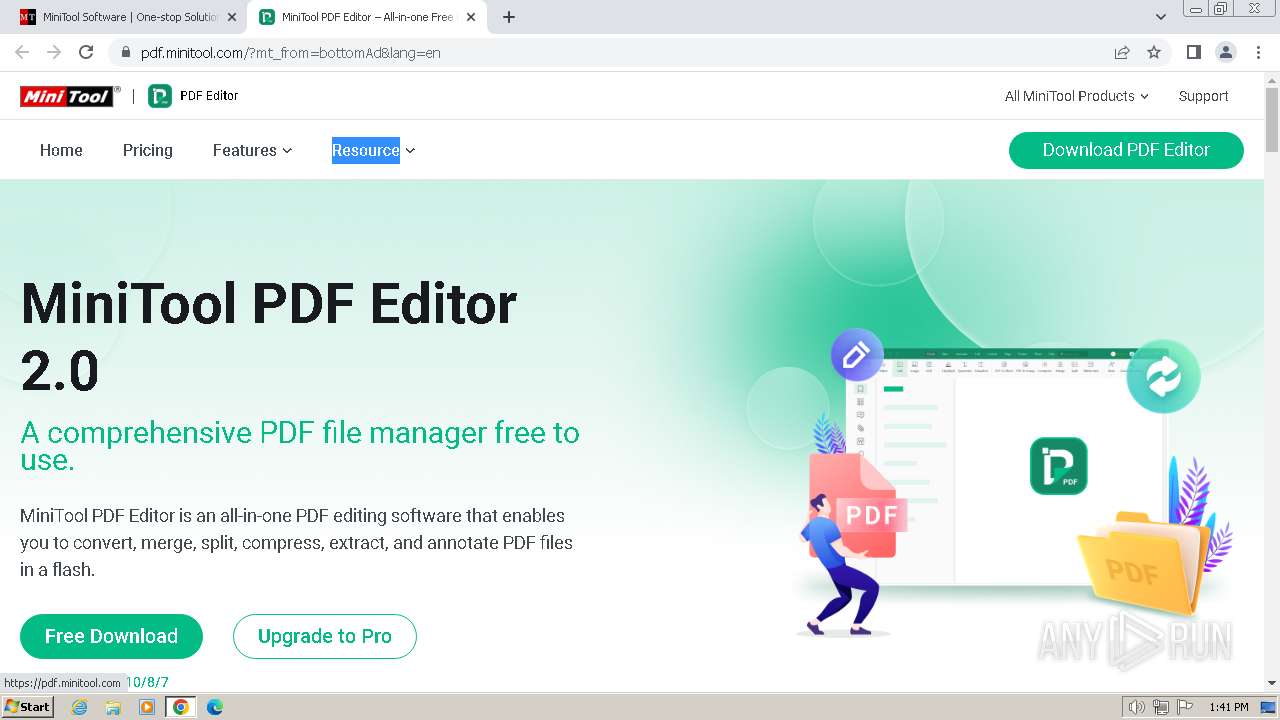This screenshot has width=1280, height=720.
Task: Reload the page with refresh icon
Action: (86, 52)
